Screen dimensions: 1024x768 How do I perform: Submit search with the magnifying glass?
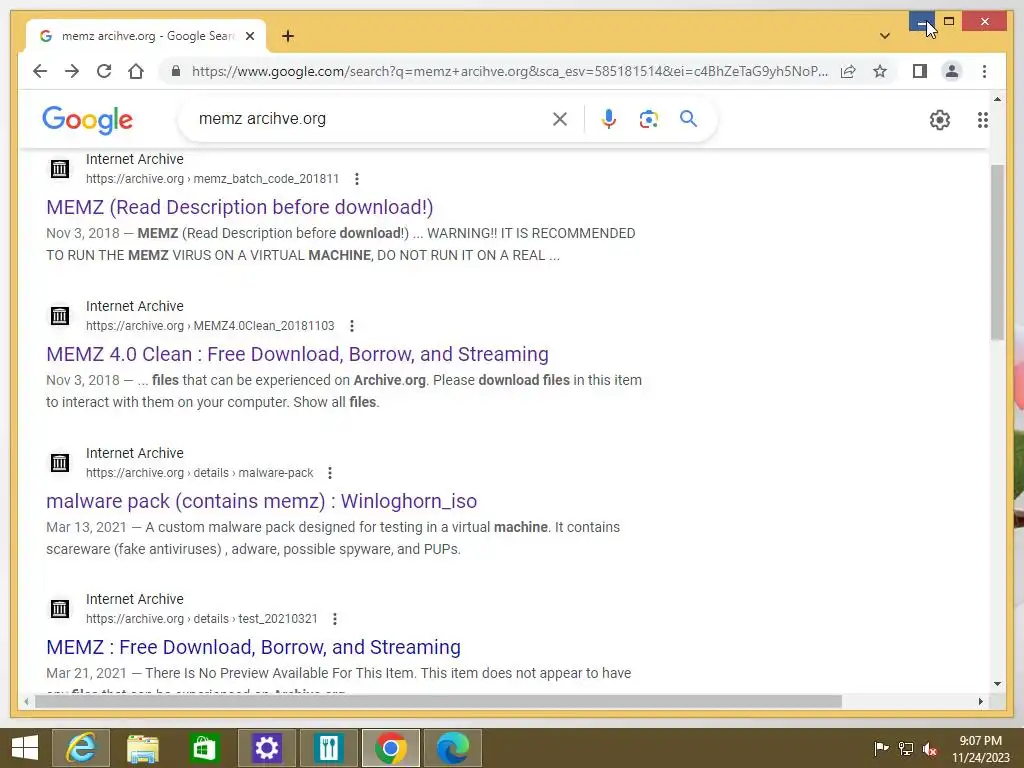pos(688,119)
